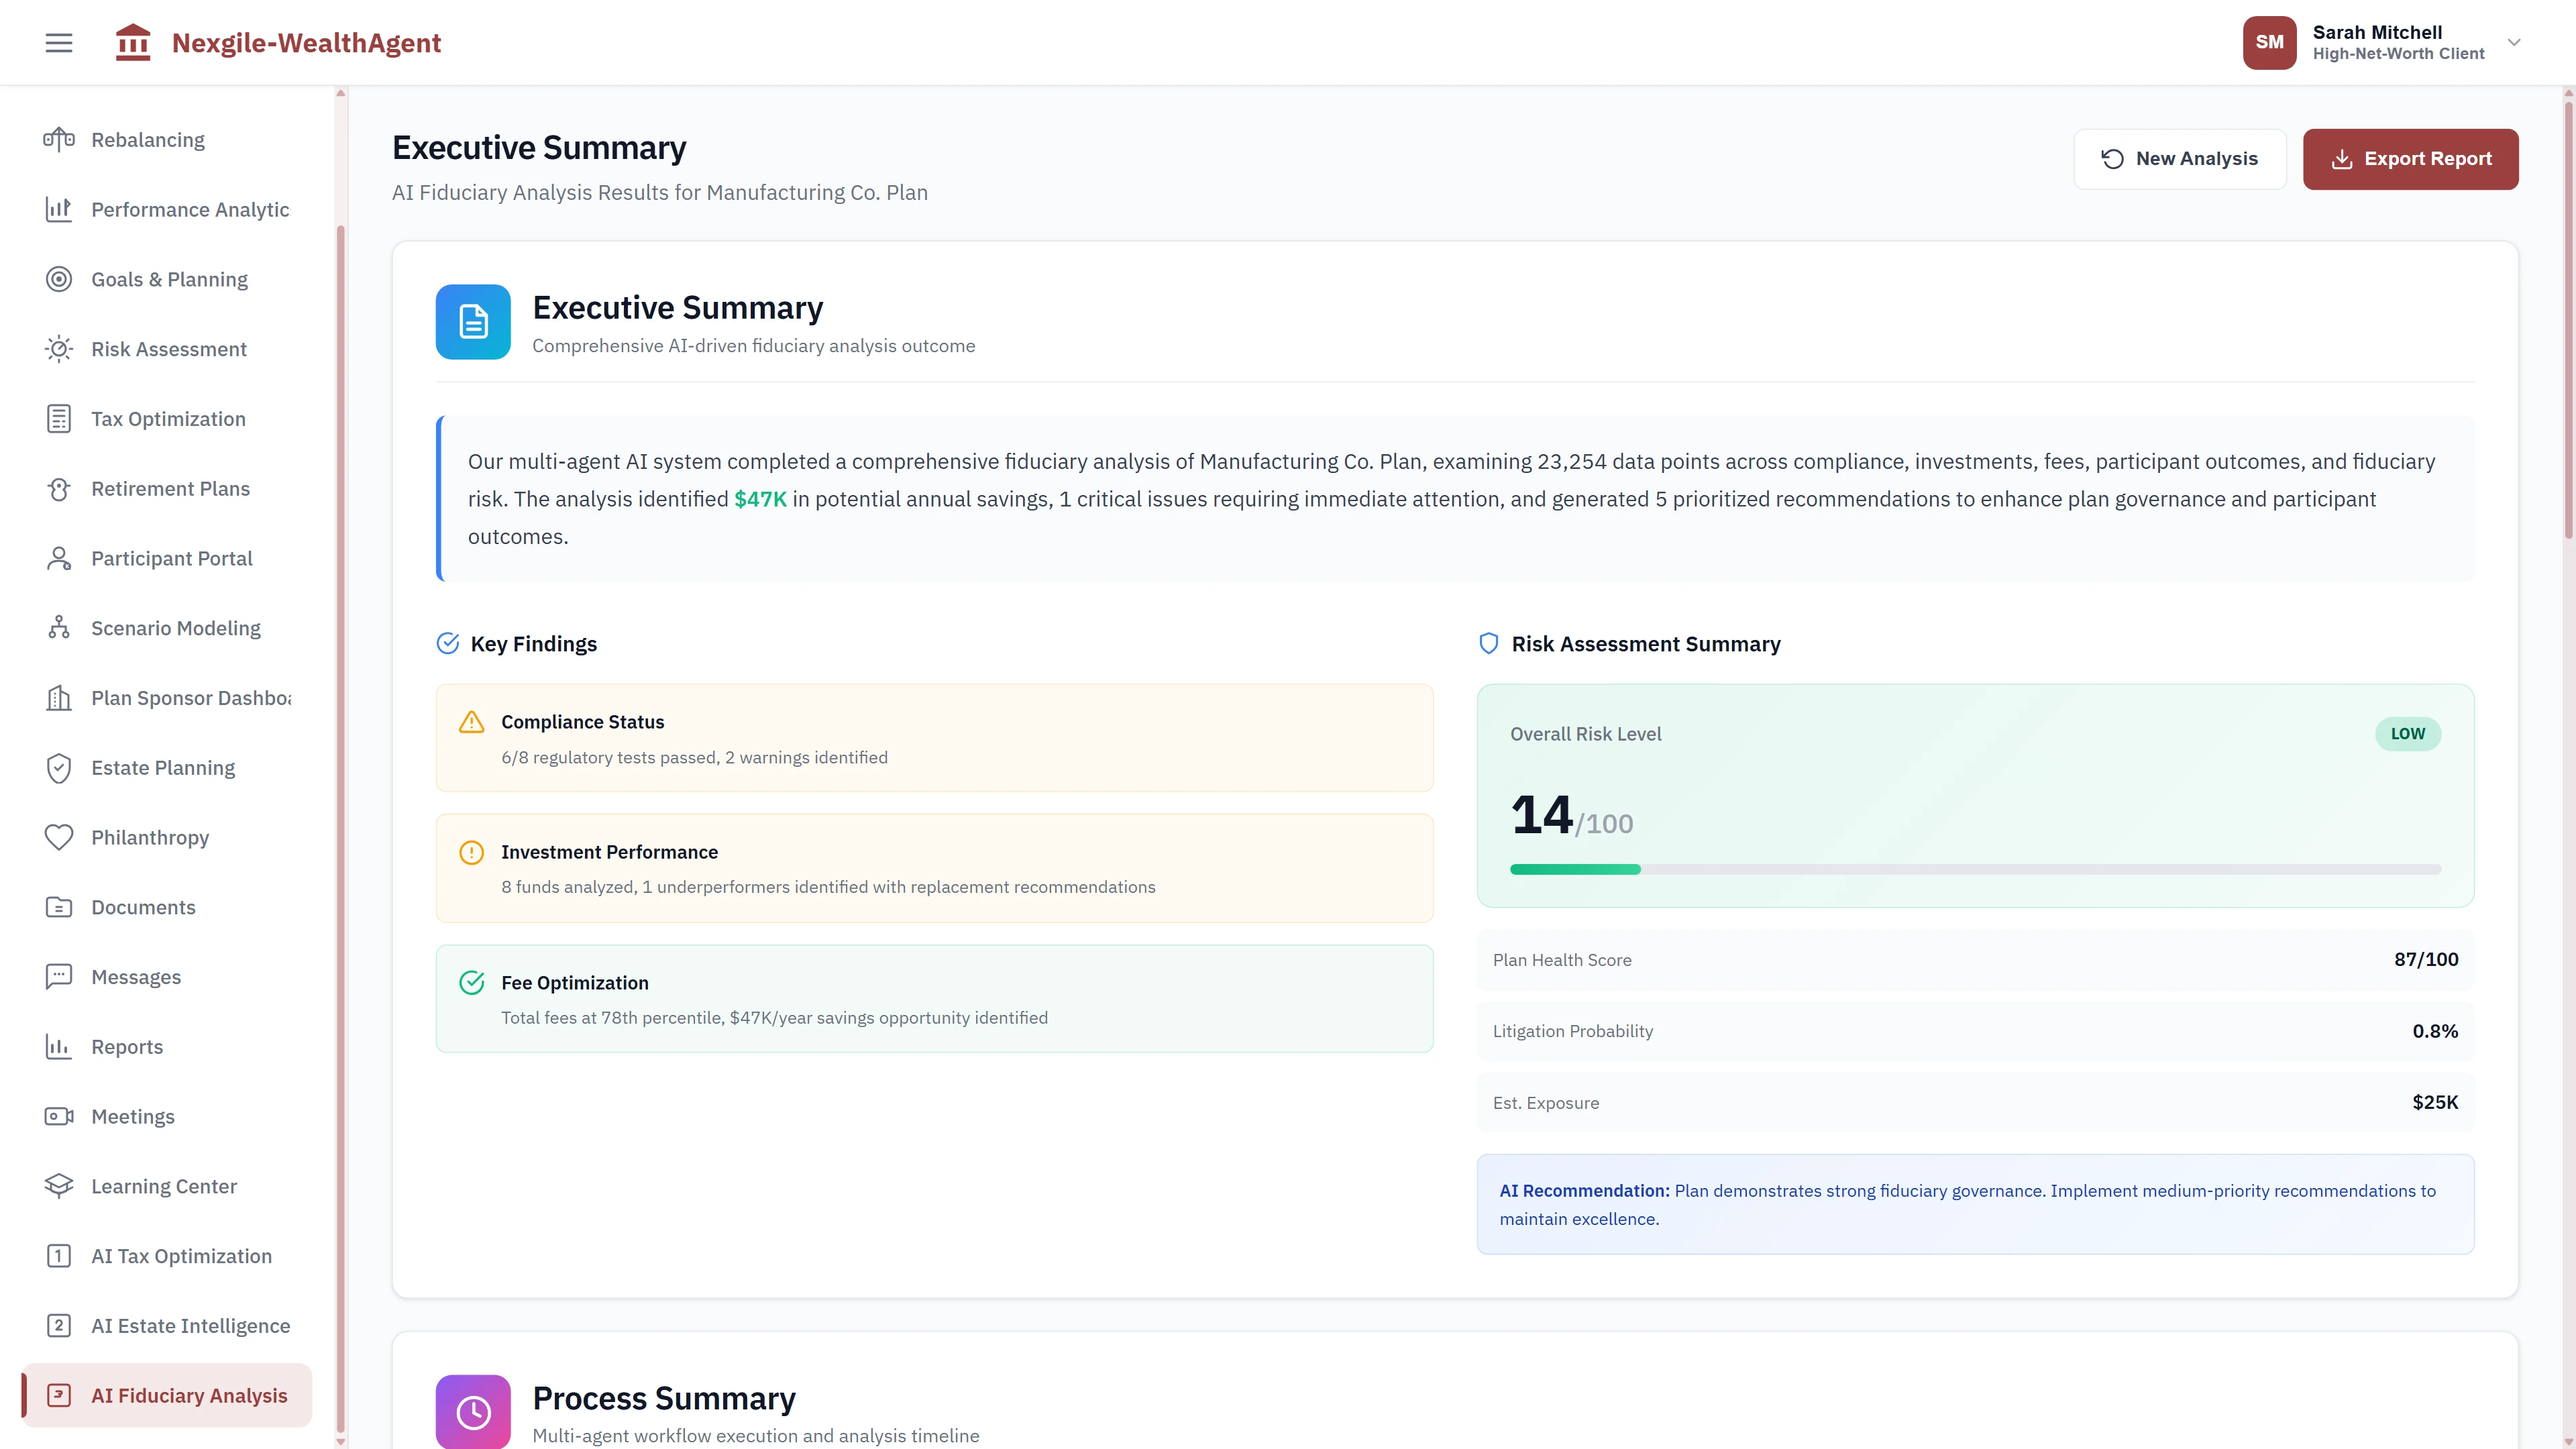Click the Export Report button
Image resolution: width=2576 pixels, height=1449 pixels.
click(x=2411, y=158)
